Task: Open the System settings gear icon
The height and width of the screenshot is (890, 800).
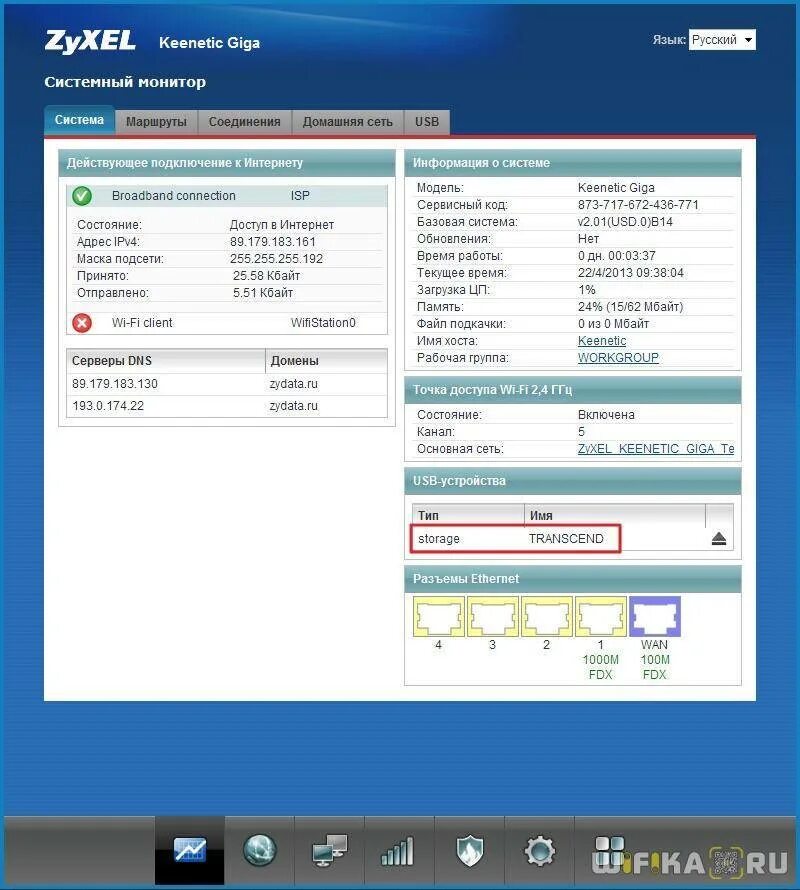Action: [539, 850]
